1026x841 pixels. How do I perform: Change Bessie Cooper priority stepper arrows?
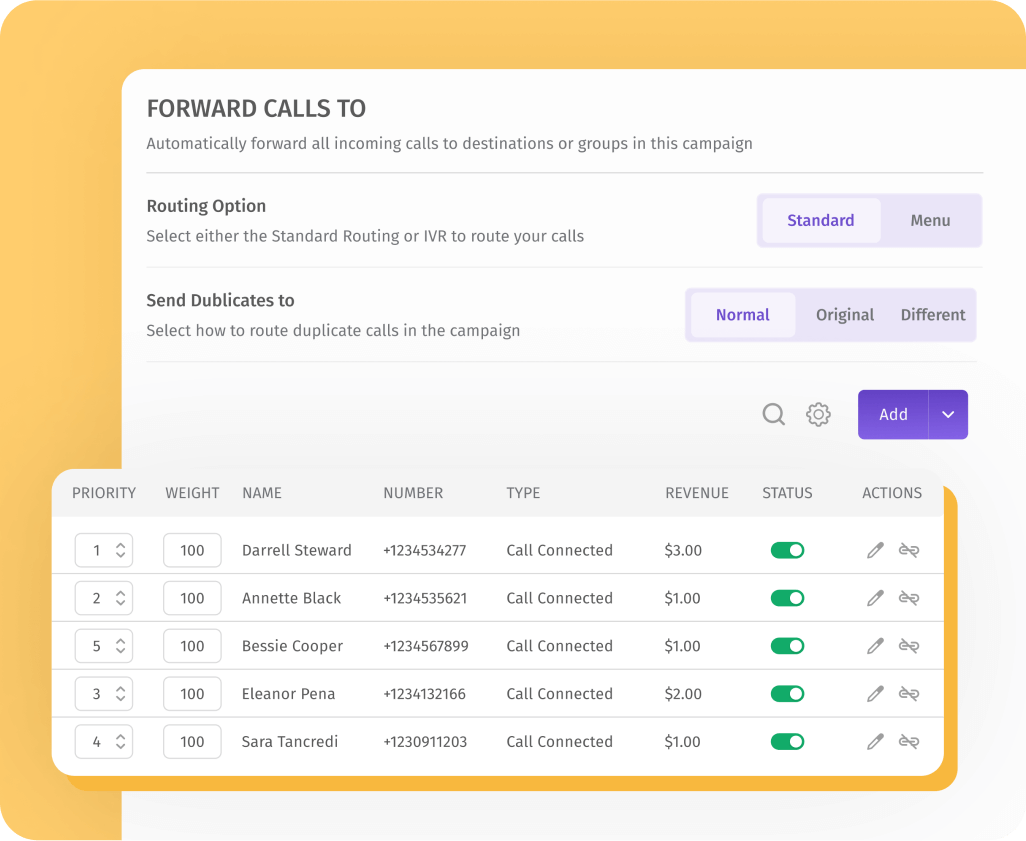tap(120, 646)
